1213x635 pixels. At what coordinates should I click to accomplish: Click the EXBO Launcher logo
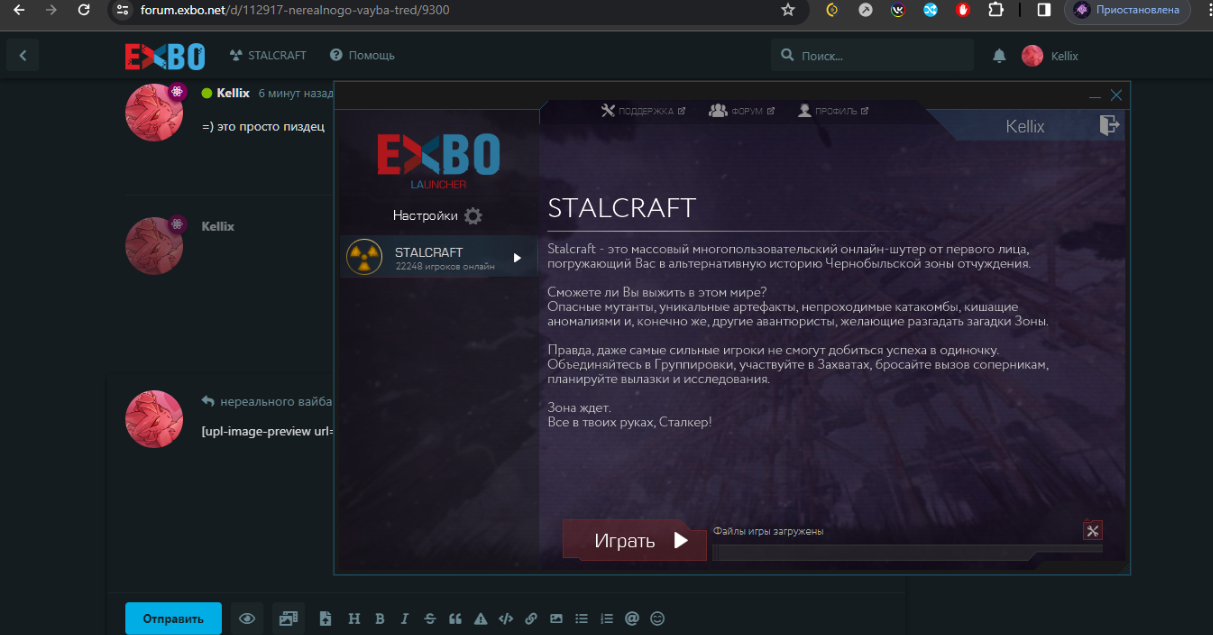[438, 161]
